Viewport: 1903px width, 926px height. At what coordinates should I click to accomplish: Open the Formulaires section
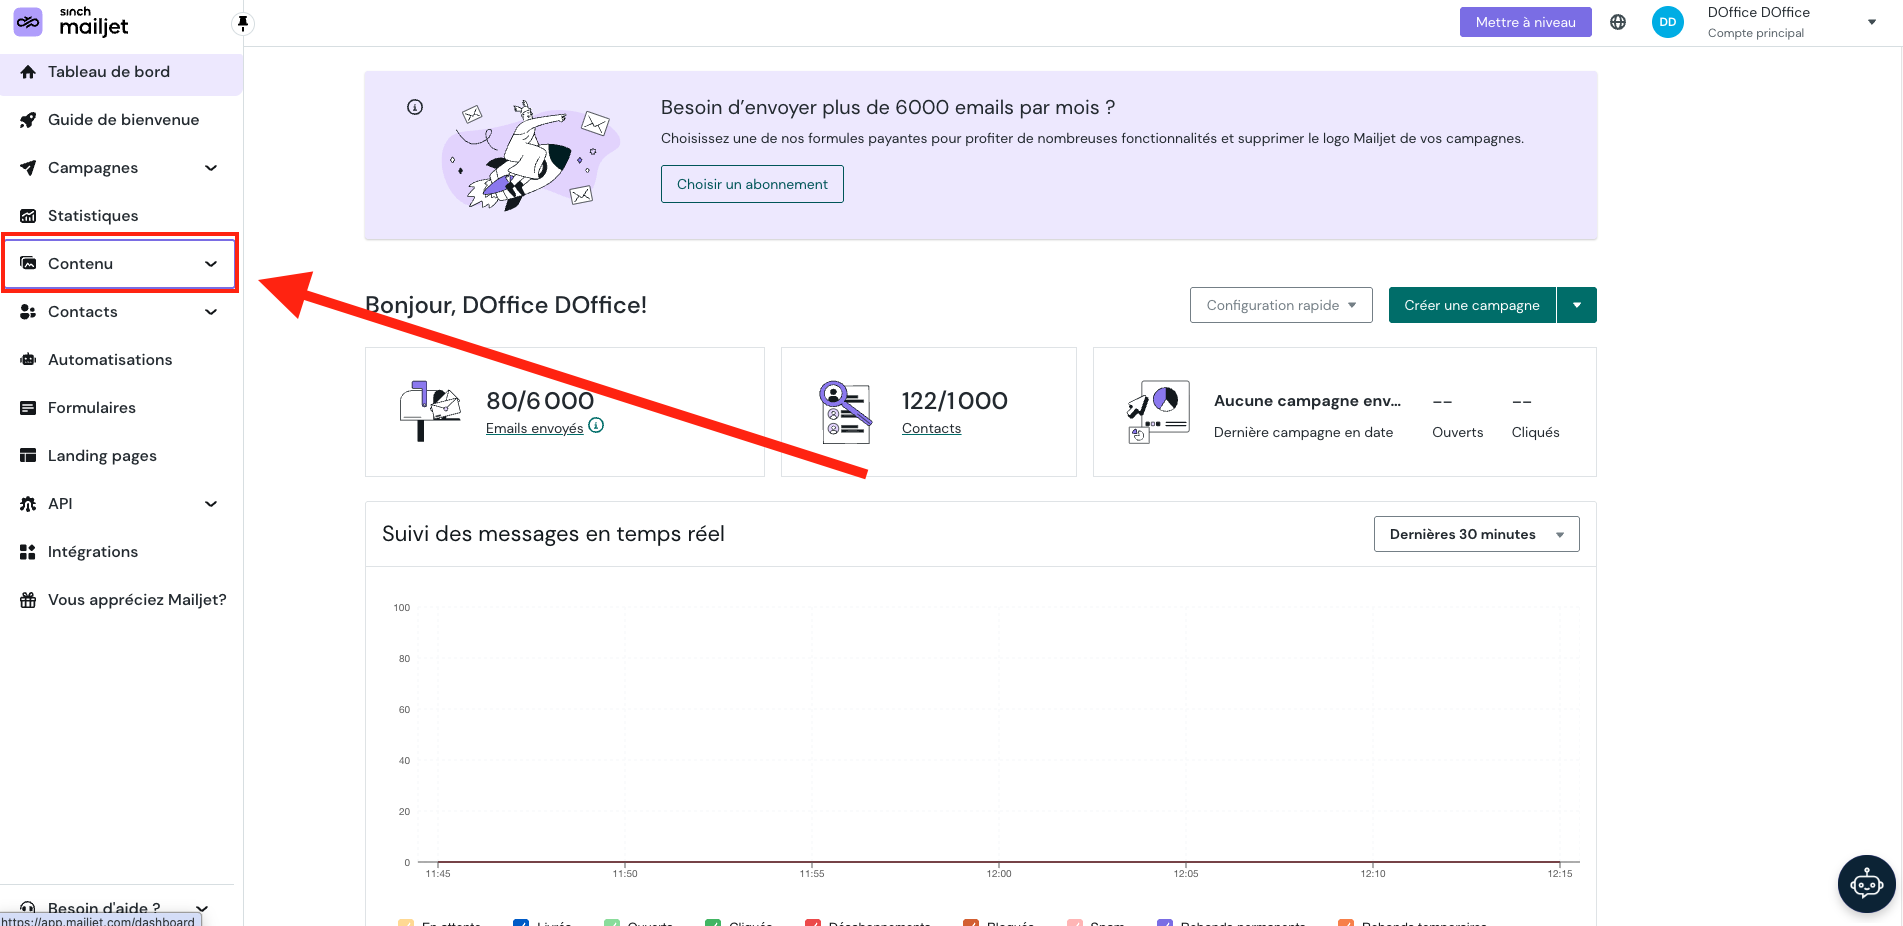coord(91,407)
